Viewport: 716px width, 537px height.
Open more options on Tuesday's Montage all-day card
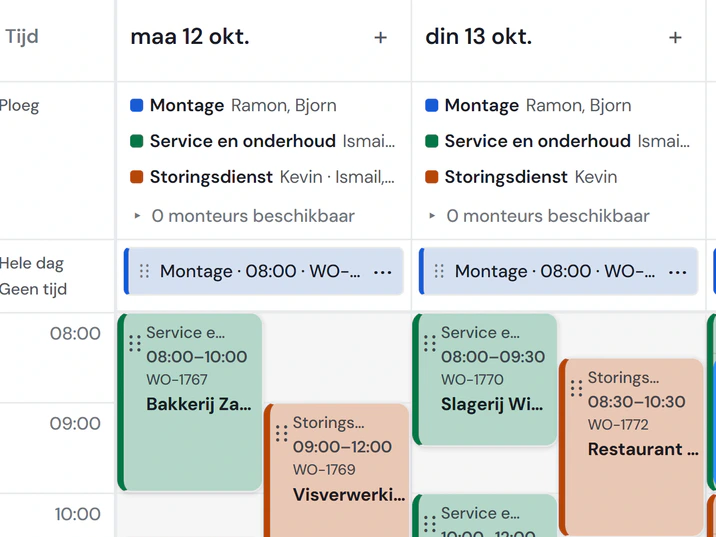point(677,272)
